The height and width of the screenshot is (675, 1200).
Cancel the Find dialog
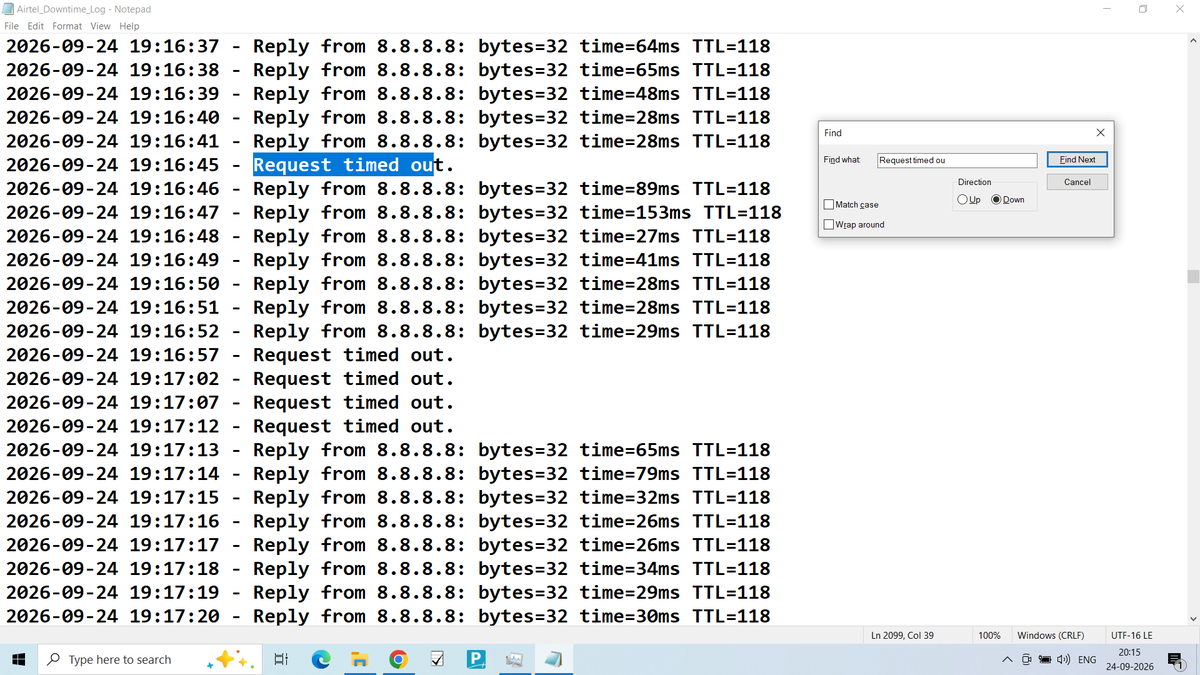point(1077,182)
